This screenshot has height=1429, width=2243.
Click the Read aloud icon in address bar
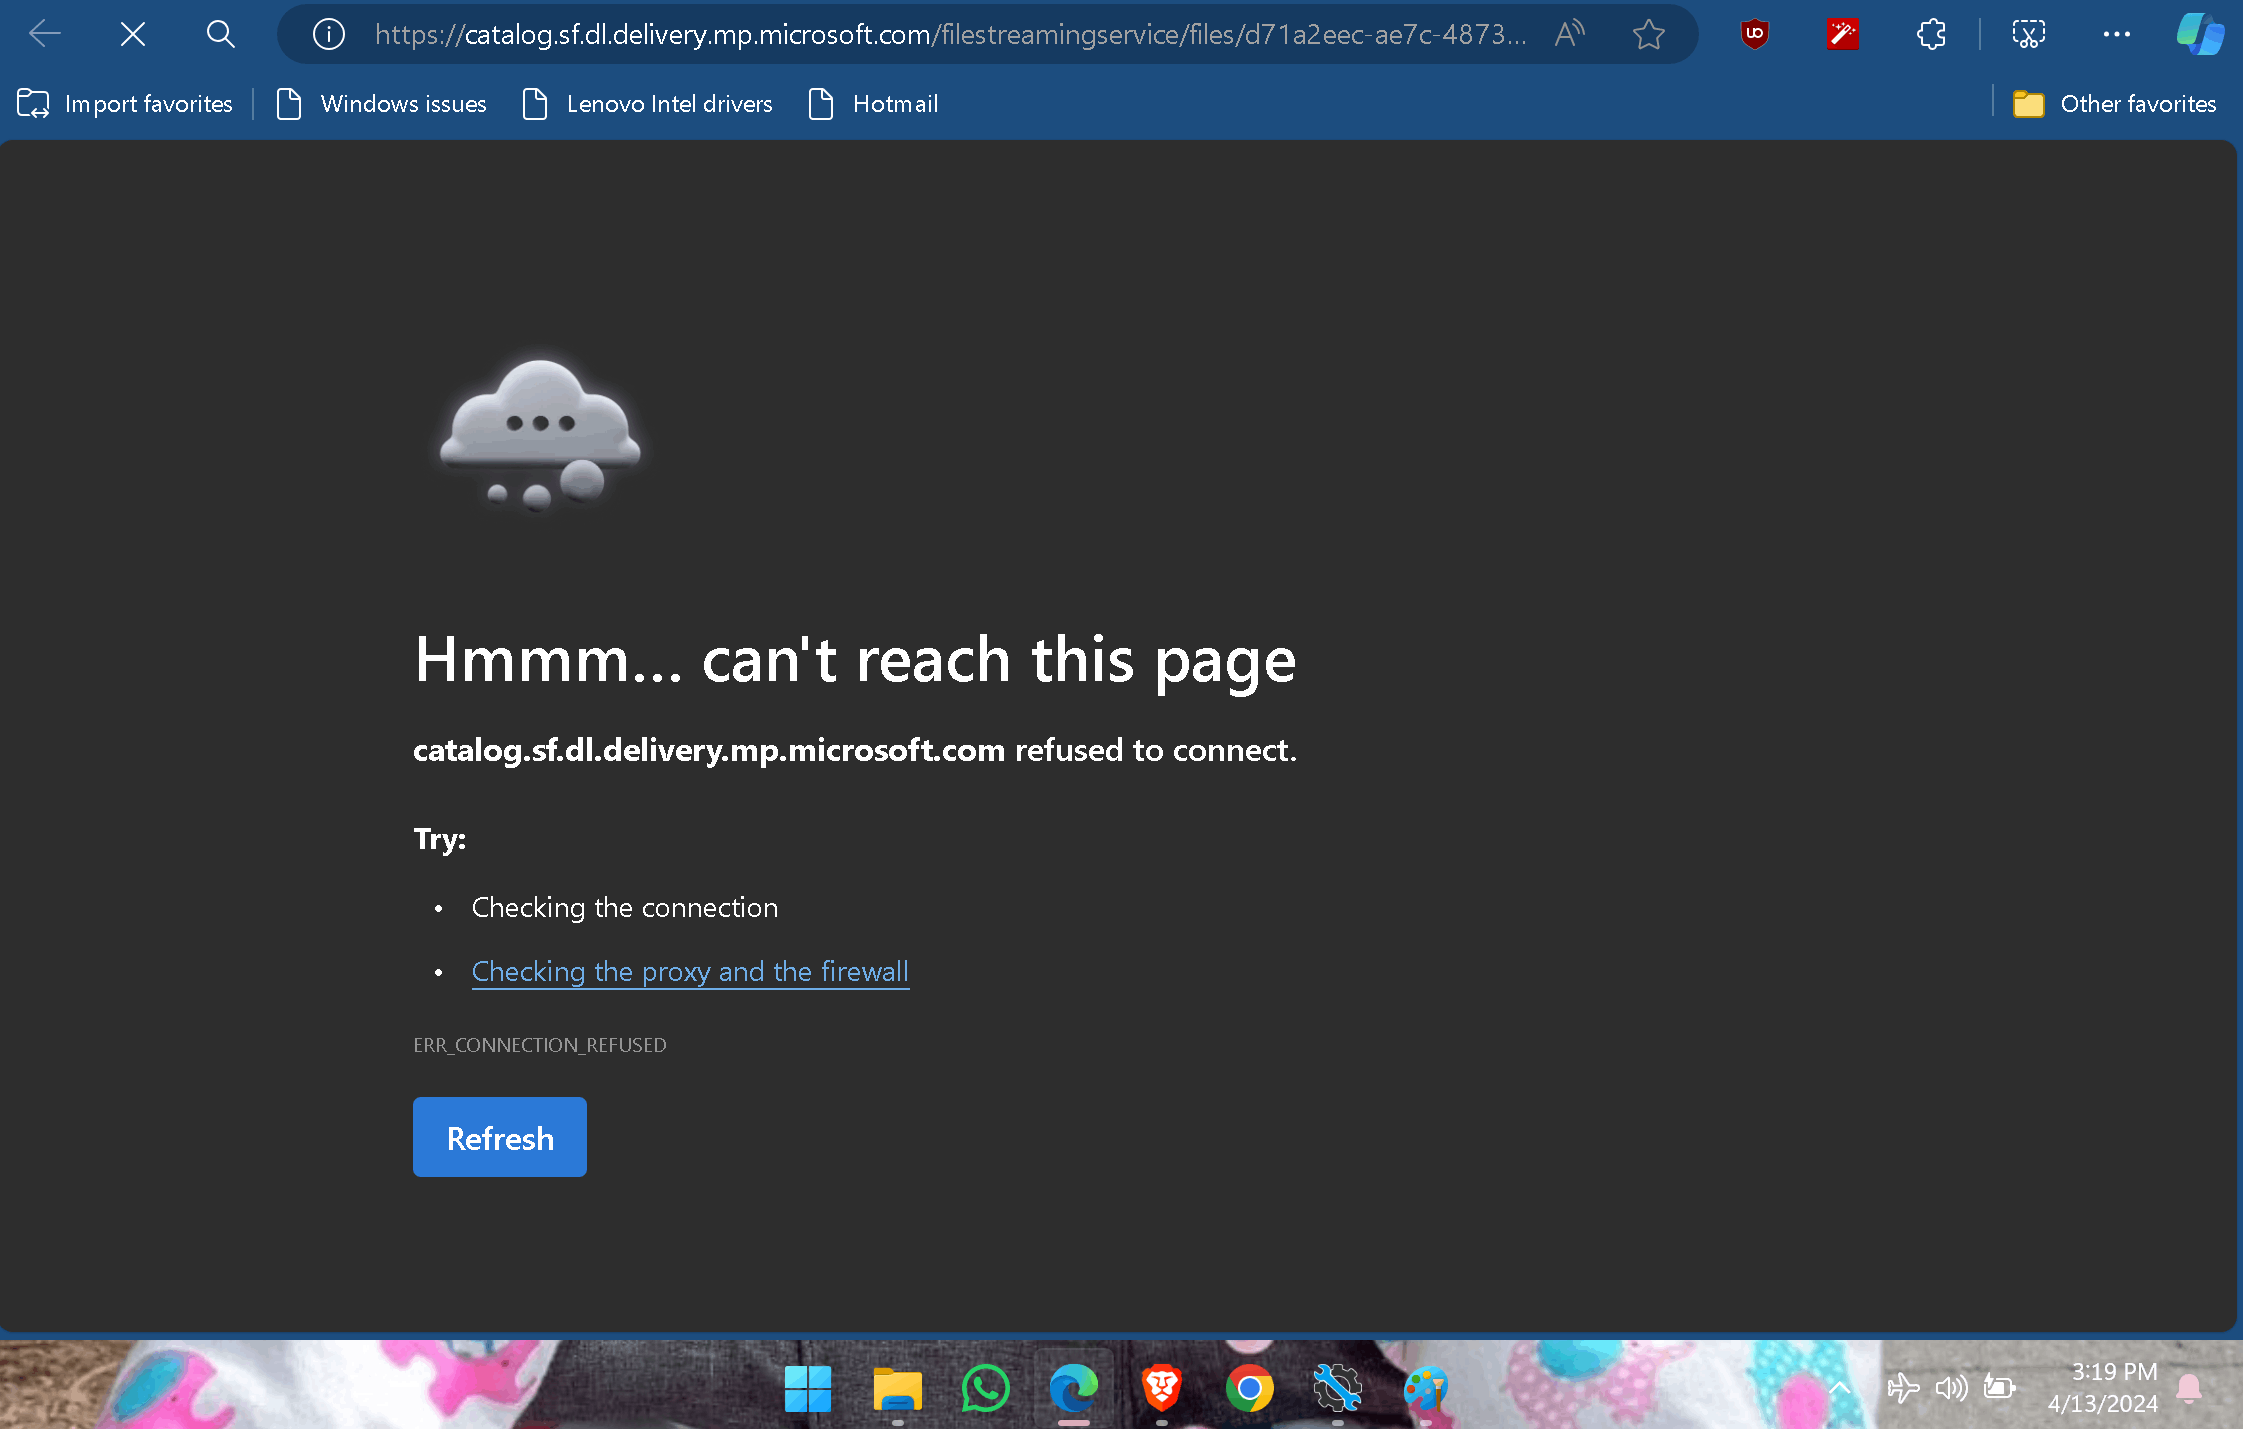pyautogui.click(x=1570, y=35)
